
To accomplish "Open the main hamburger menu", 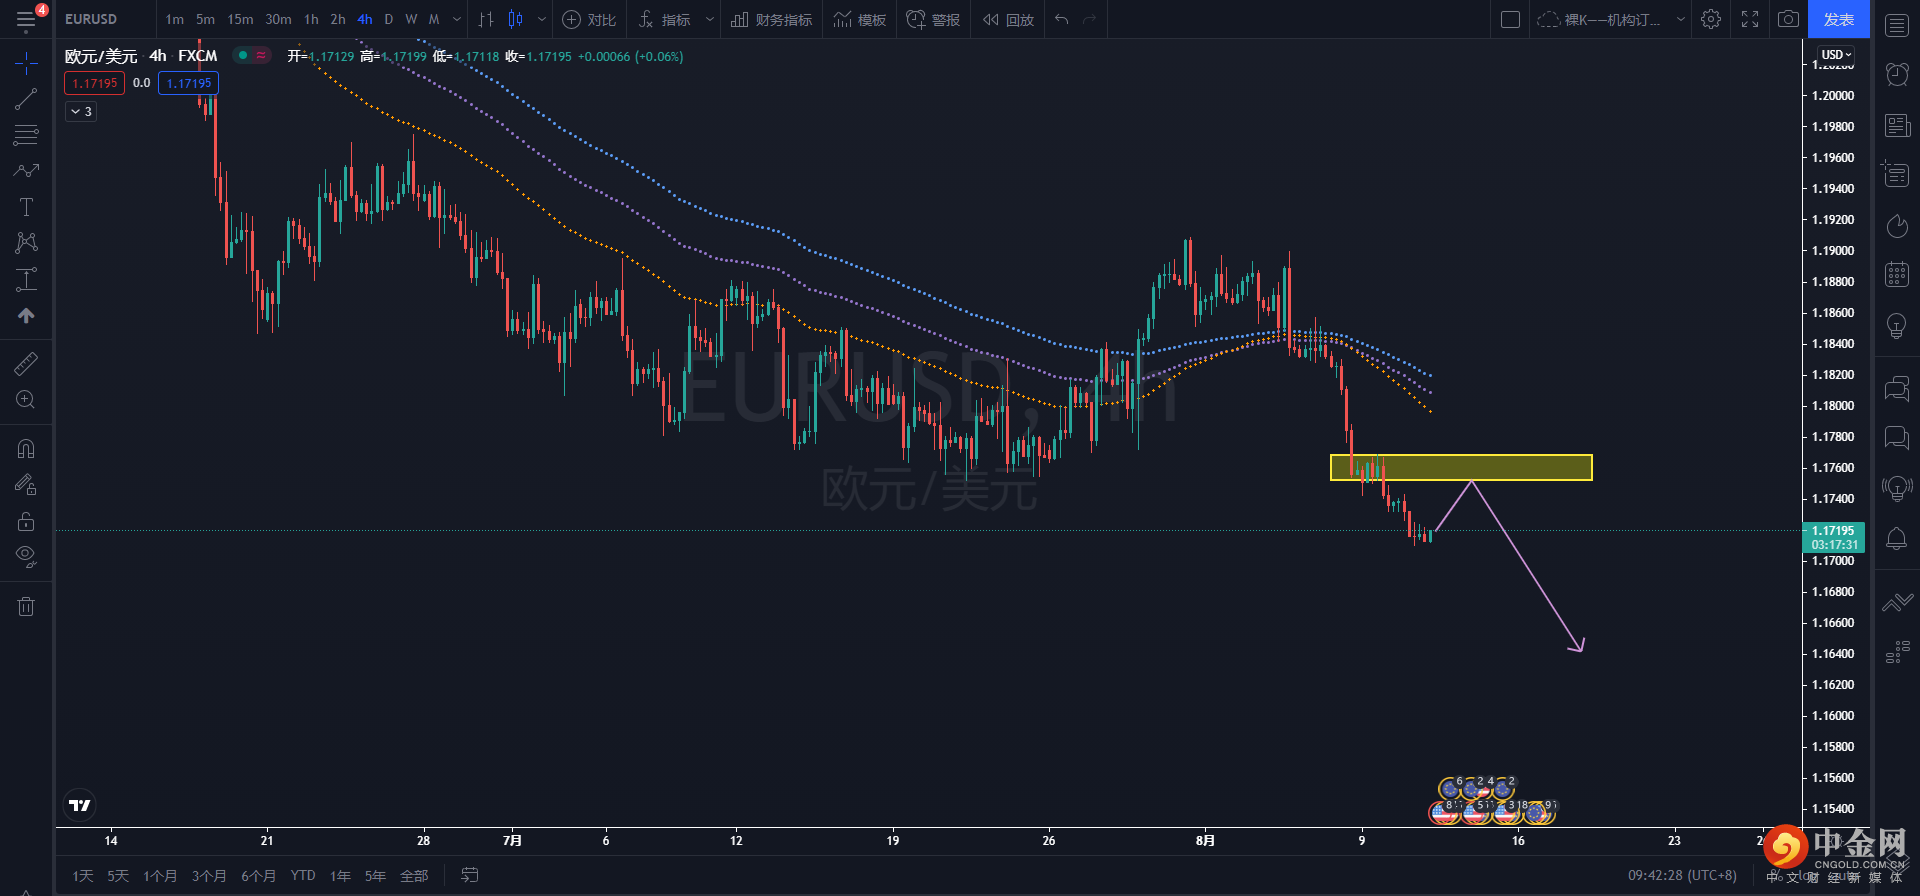I will 26,19.
